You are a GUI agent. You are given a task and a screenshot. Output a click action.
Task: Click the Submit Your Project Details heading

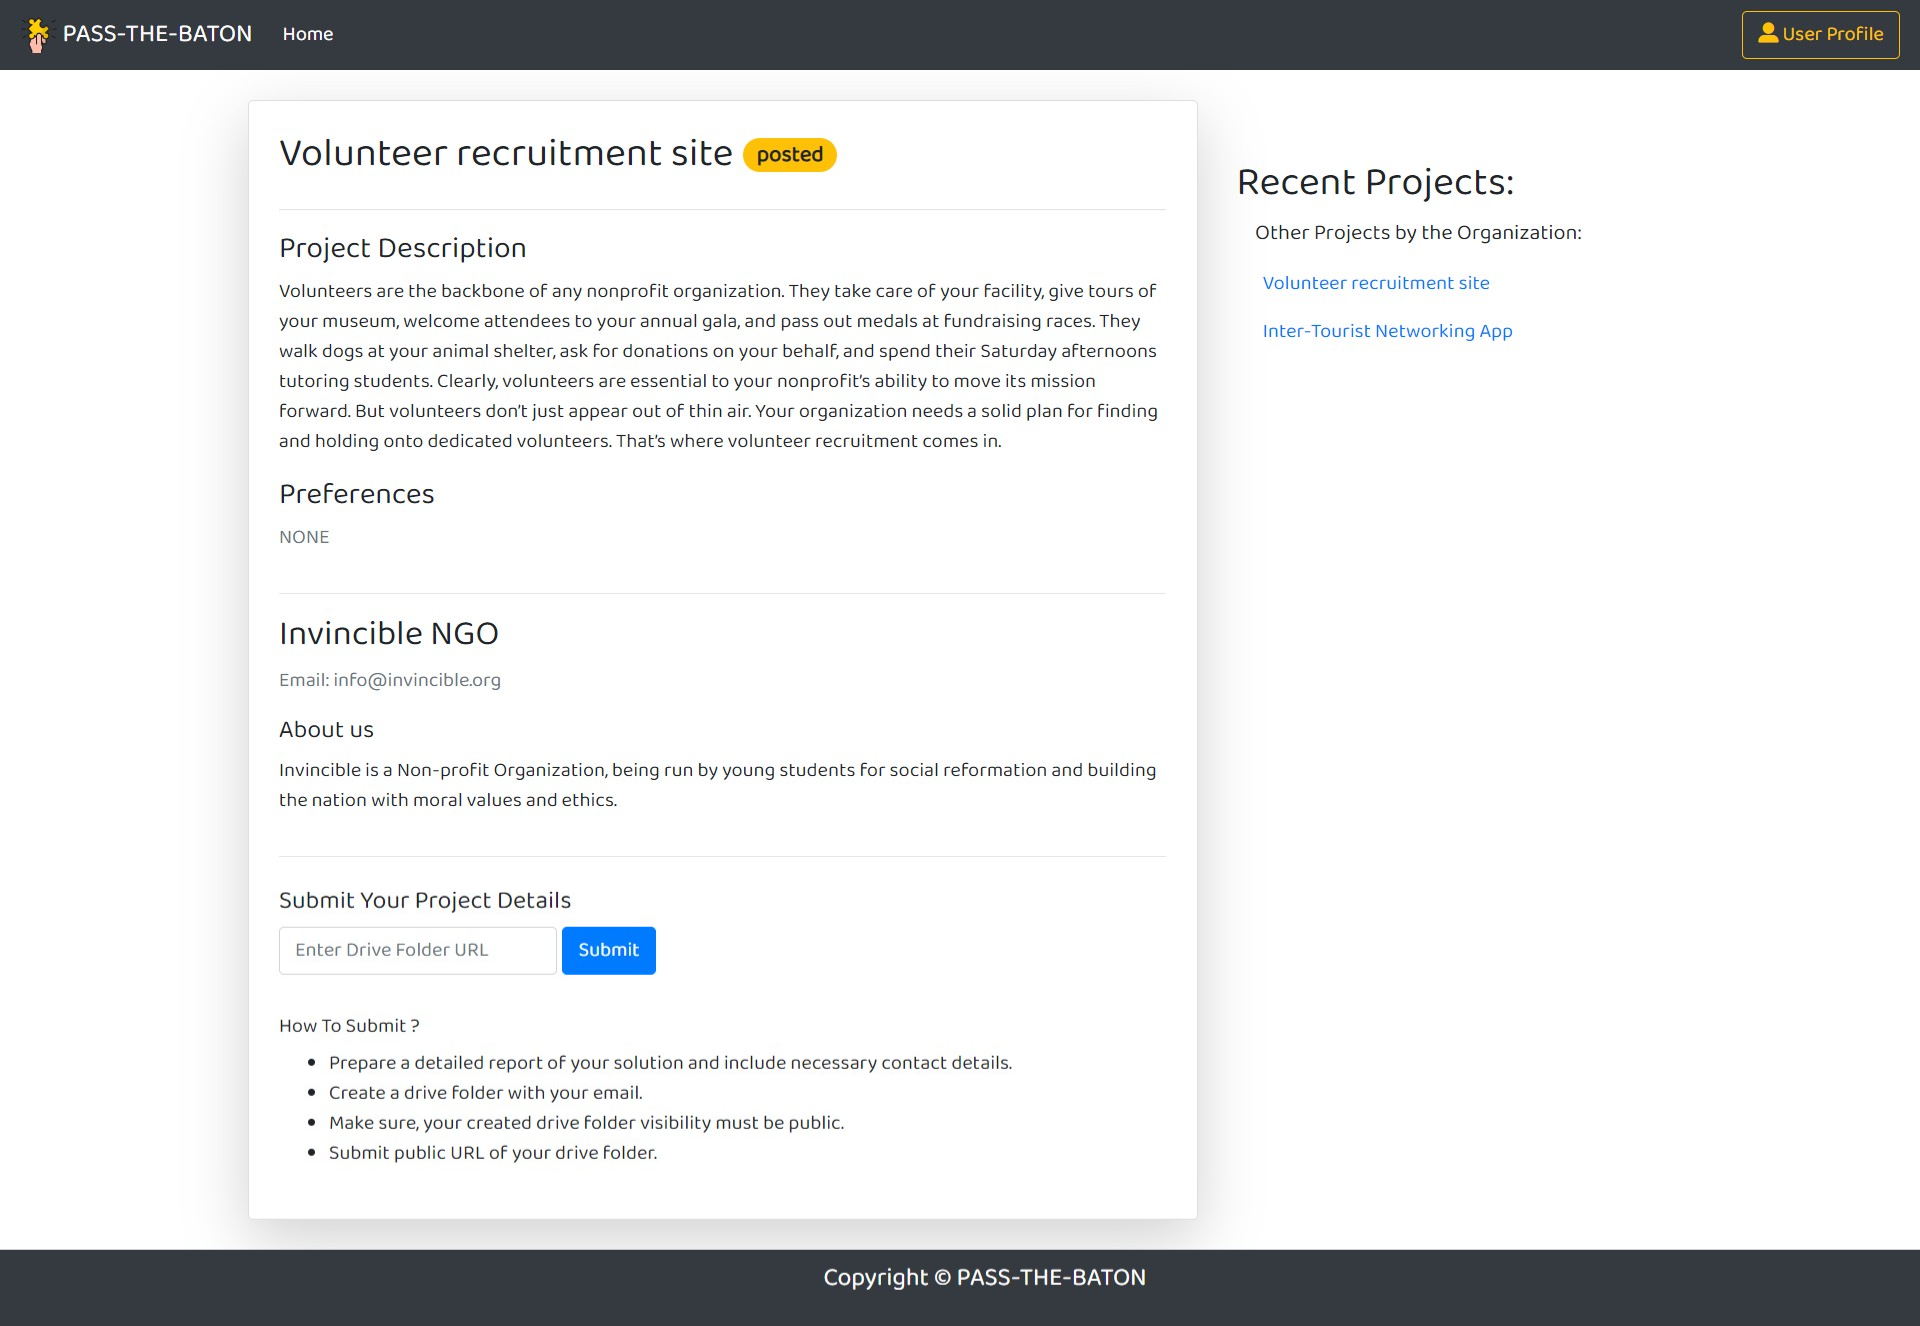(x=424, y=900)
